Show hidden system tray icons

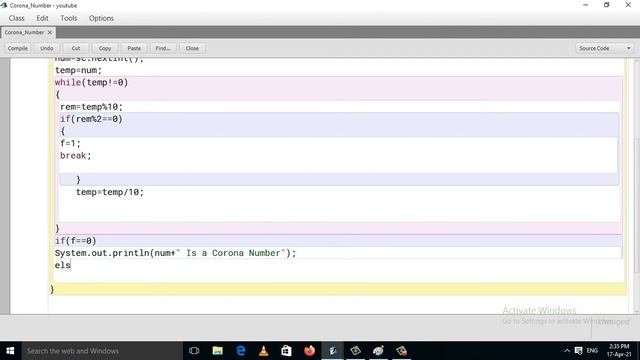click(567, 351)
